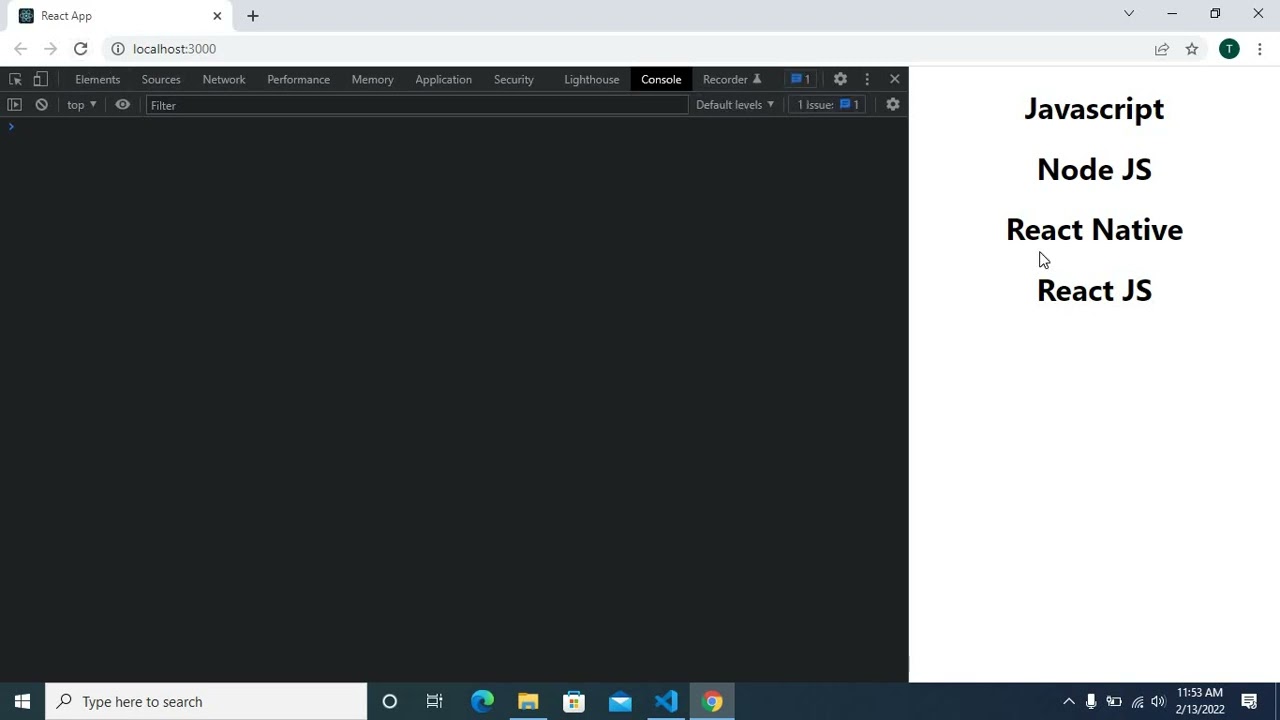1280x720 pixels.
Task: Switch to the Lighthouse tab
Action: [x=591, y=79]
